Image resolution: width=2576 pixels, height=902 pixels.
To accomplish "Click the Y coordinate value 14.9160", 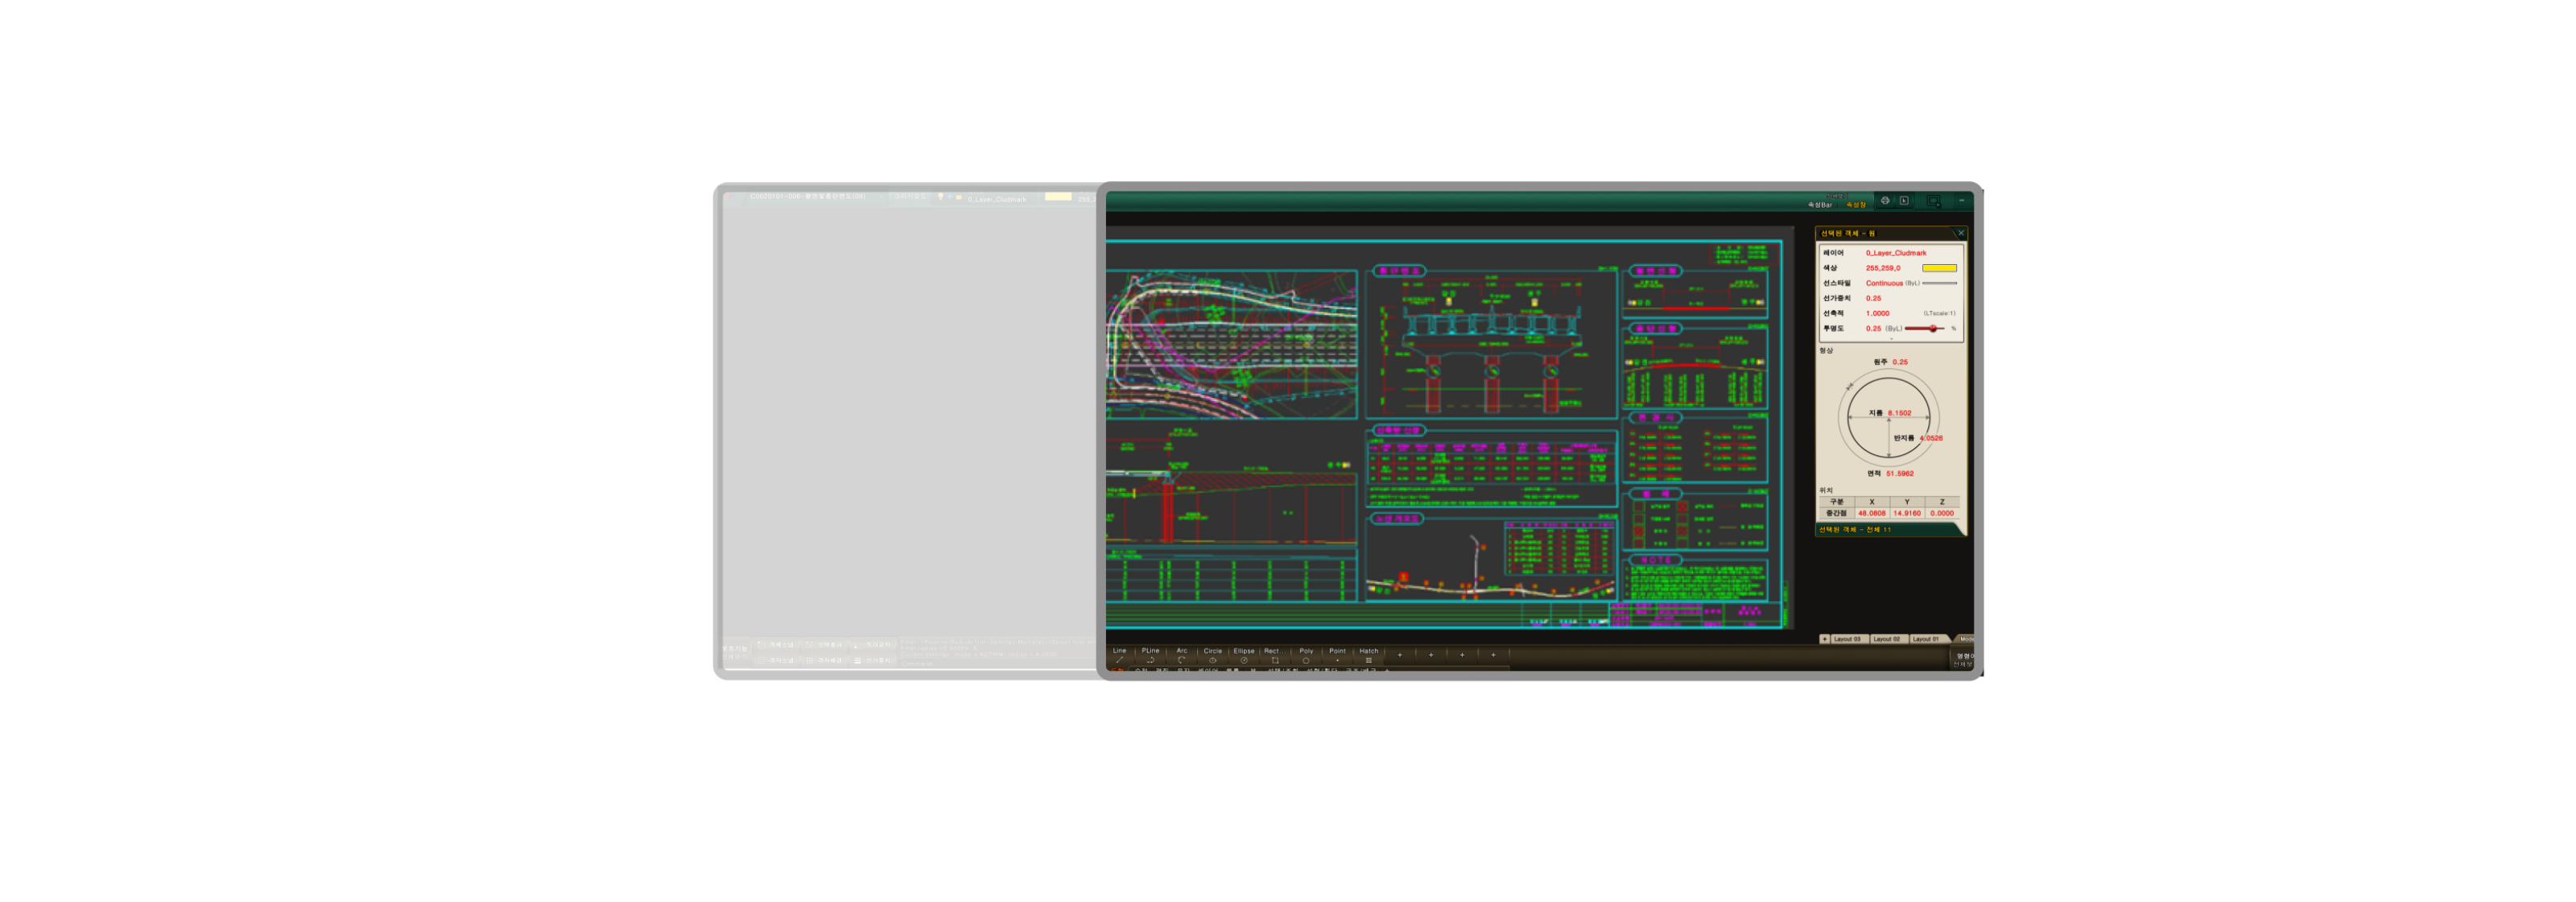I will pos(1906,513).
